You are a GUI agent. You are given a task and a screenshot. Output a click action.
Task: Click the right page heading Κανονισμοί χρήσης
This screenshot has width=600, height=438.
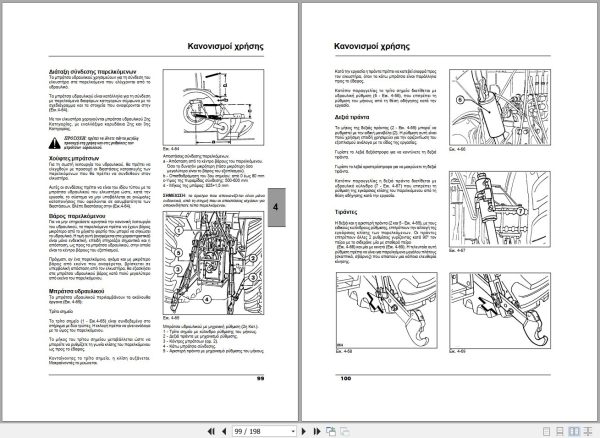(372, 46)
